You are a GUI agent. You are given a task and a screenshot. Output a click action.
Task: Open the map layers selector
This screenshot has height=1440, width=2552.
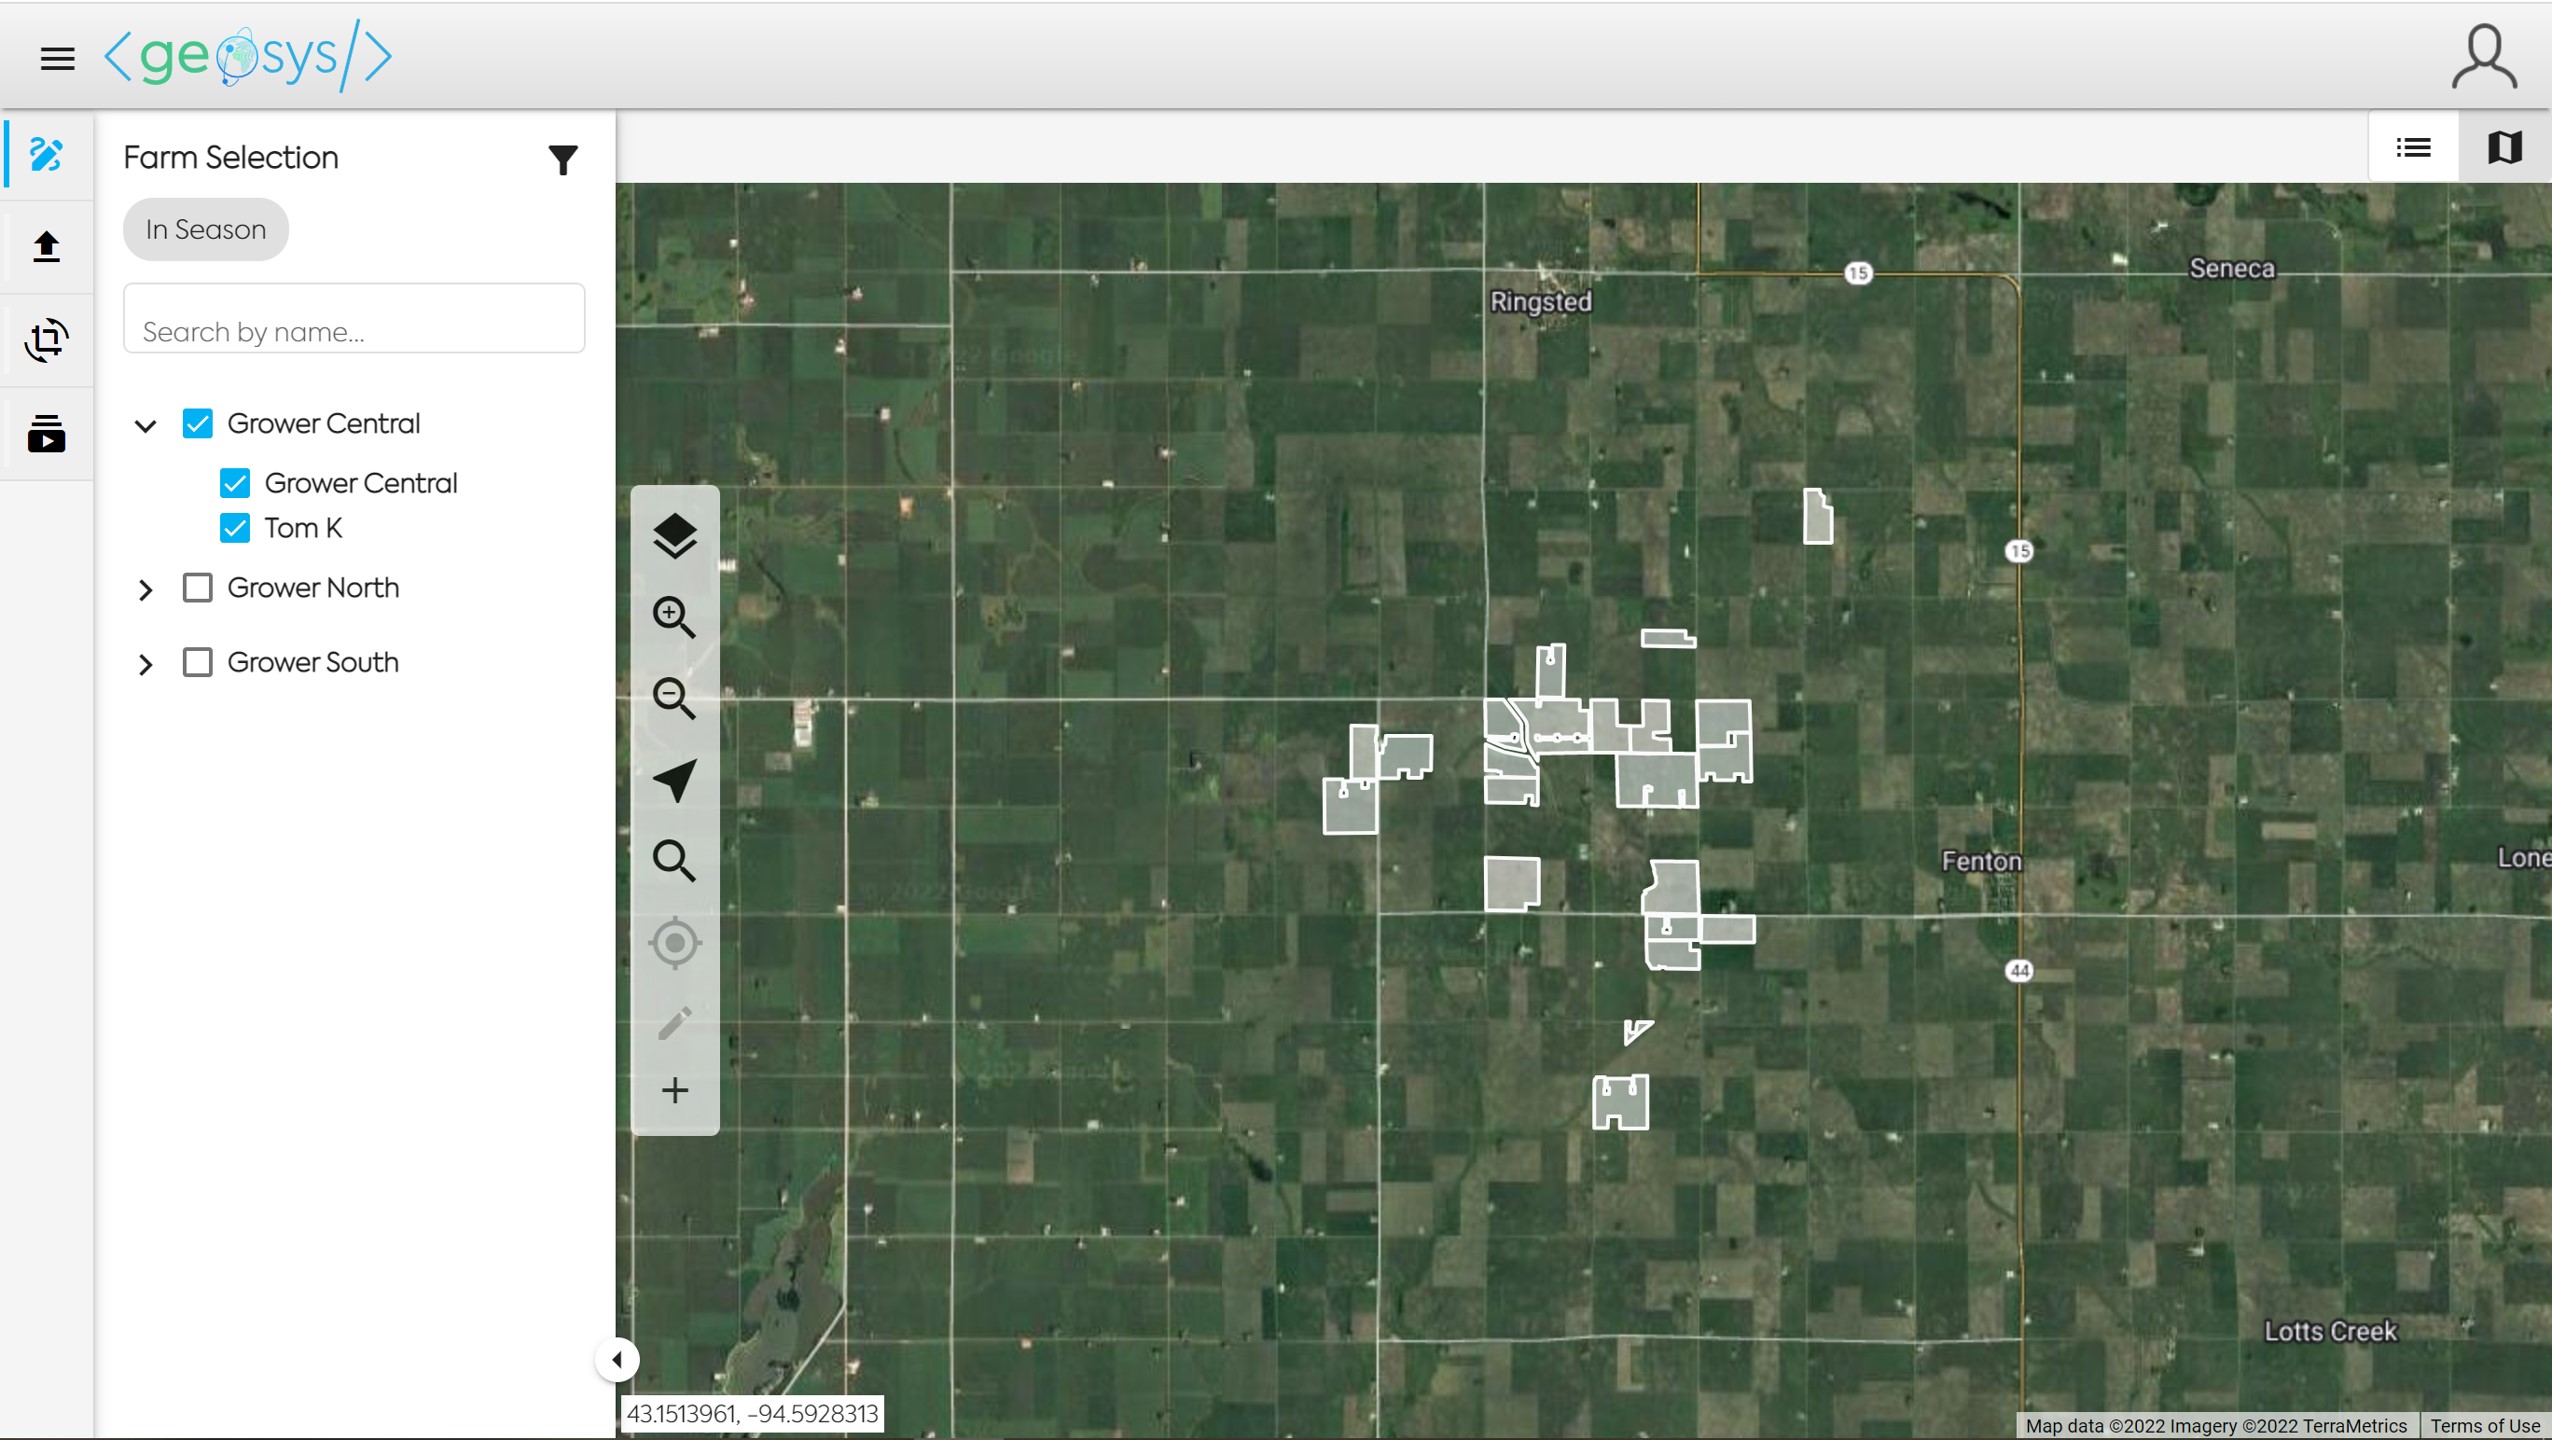coord(675,536)
